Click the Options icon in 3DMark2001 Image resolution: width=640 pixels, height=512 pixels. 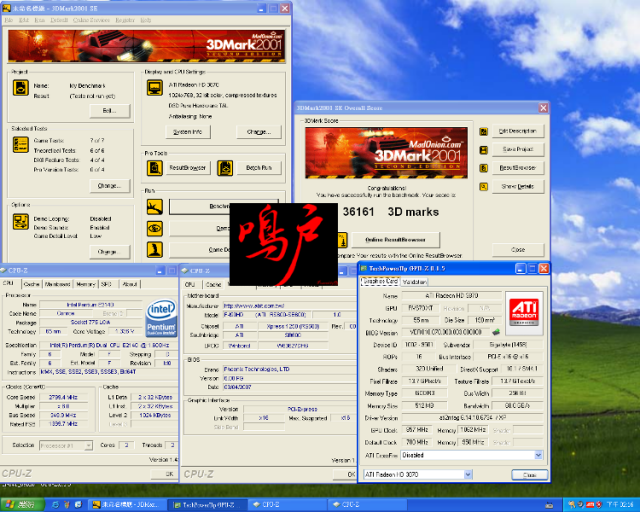pos(20,222)
